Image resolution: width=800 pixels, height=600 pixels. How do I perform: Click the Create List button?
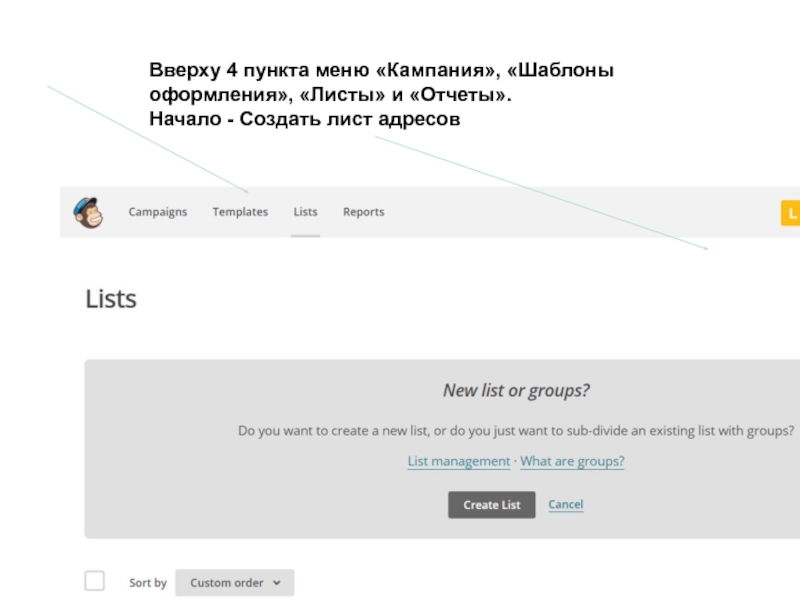tap(492, 505)
